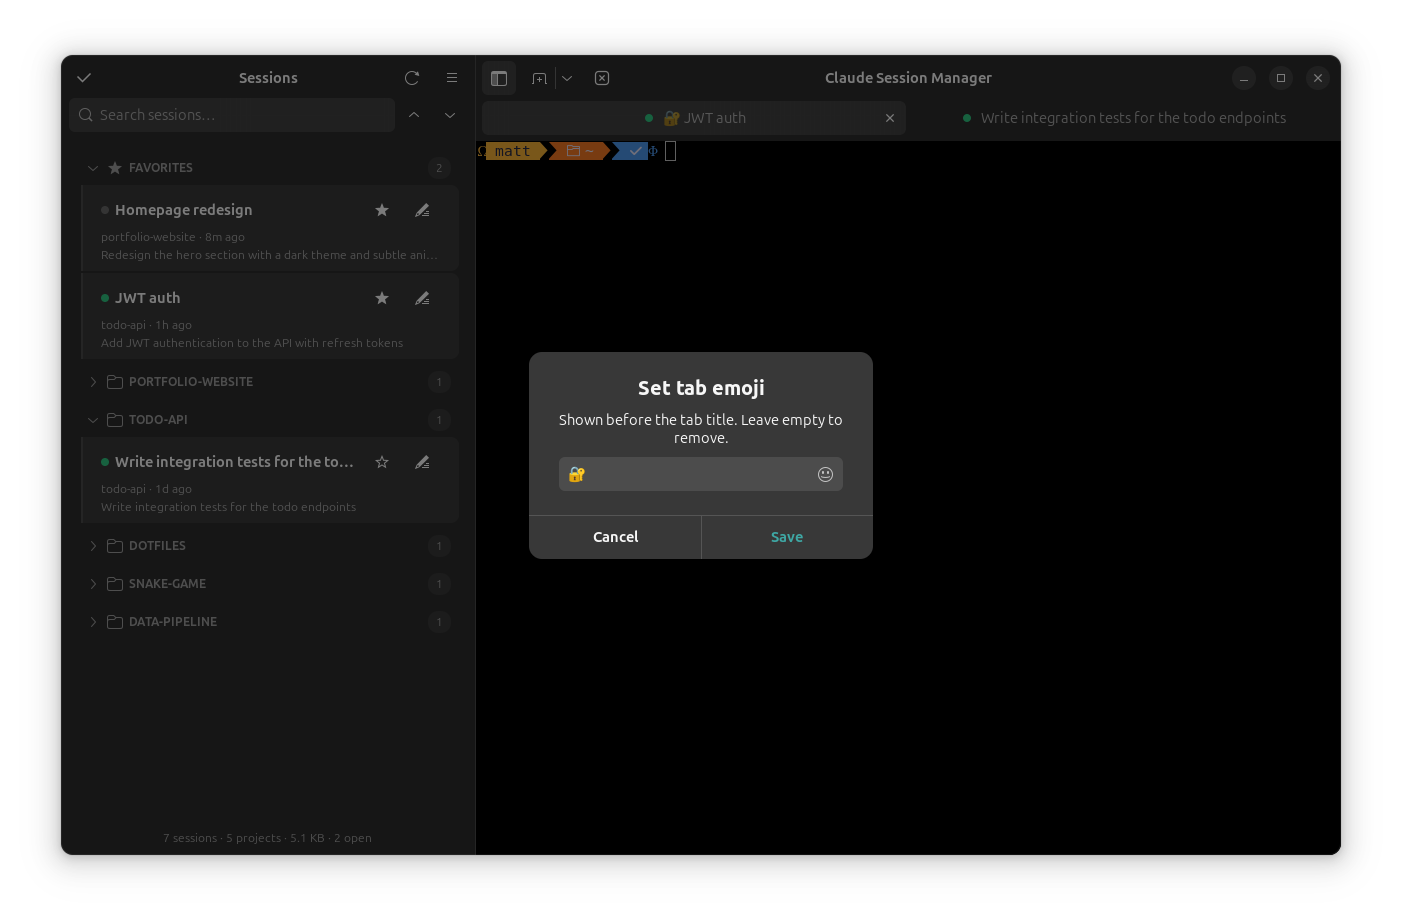Minimize the Claude Session Manager window
Screen dimensions: 1402x922
(x=1244, y=78)
